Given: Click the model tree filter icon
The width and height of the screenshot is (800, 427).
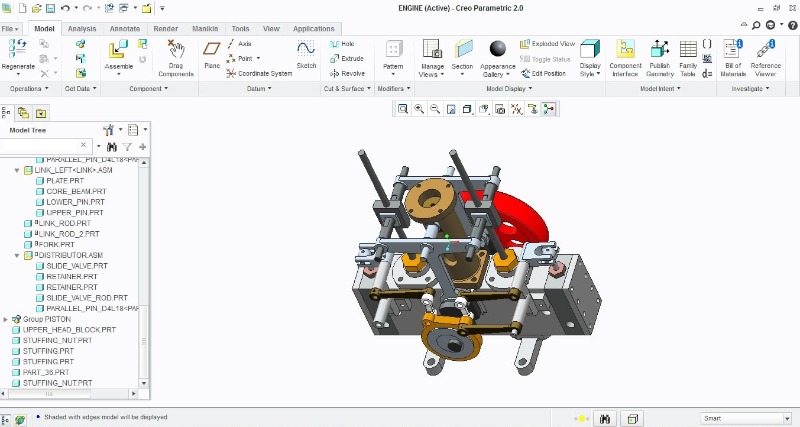Looking at the screenshot, I should click(x=127, y=147).
